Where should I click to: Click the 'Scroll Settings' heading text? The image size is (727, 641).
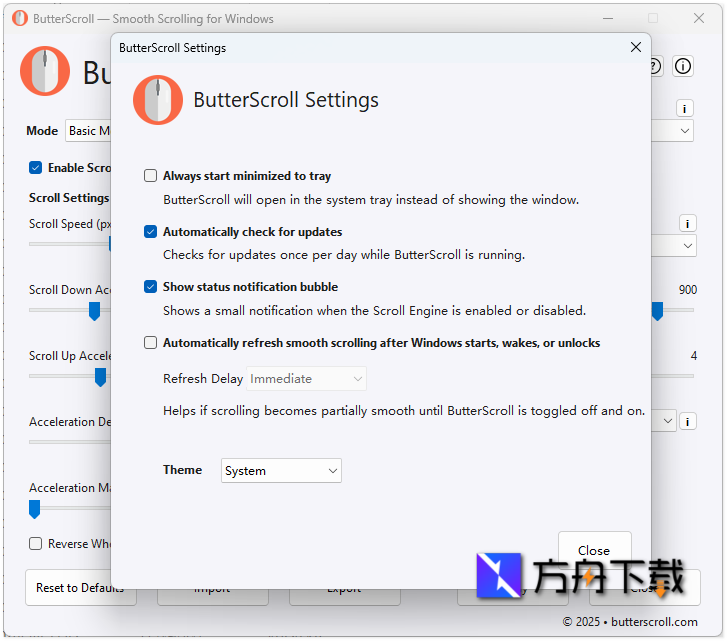[x=69, y=198]
